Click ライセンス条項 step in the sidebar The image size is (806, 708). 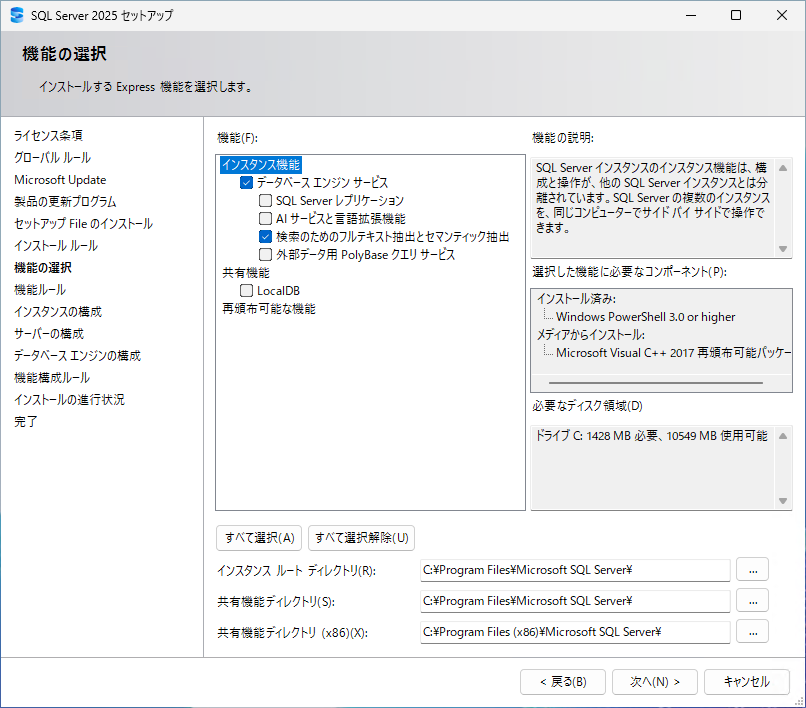(x=48, y=136)
